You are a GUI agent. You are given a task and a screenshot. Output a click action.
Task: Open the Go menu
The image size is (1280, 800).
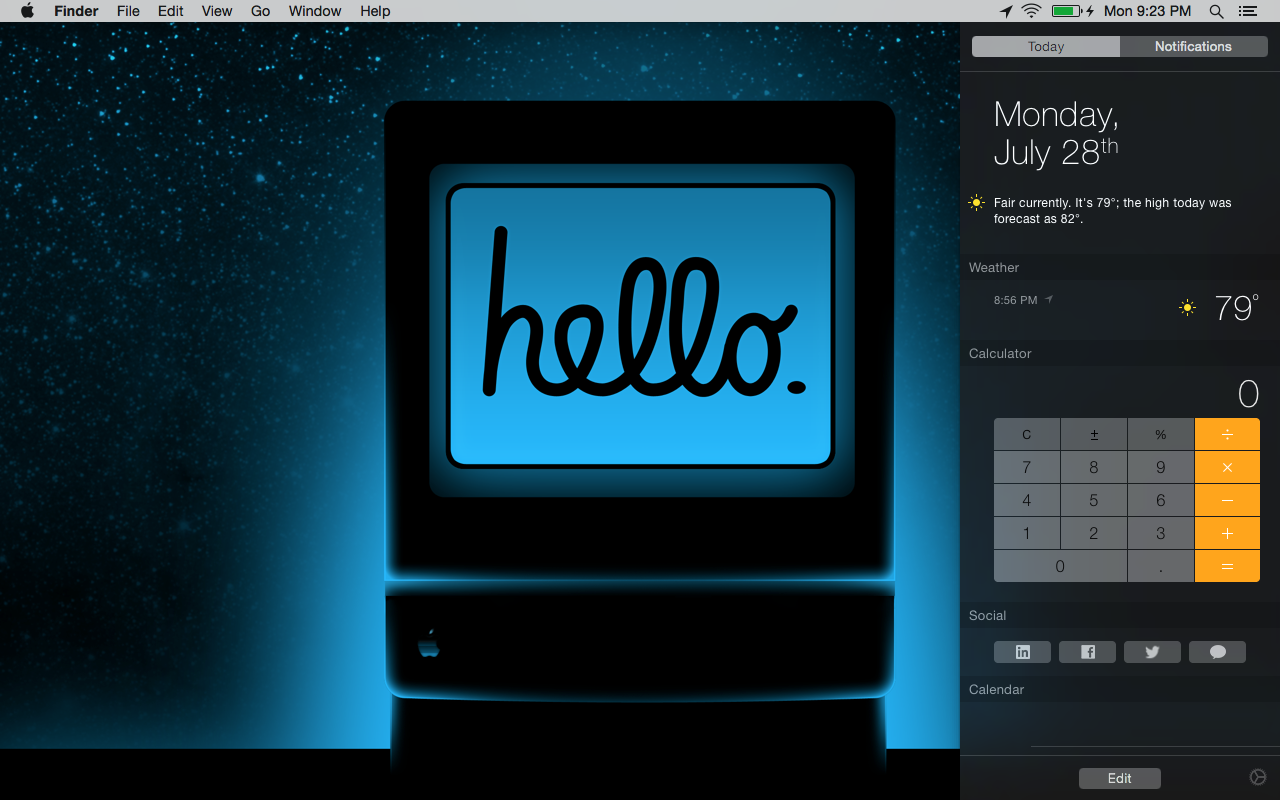[261, 11]
